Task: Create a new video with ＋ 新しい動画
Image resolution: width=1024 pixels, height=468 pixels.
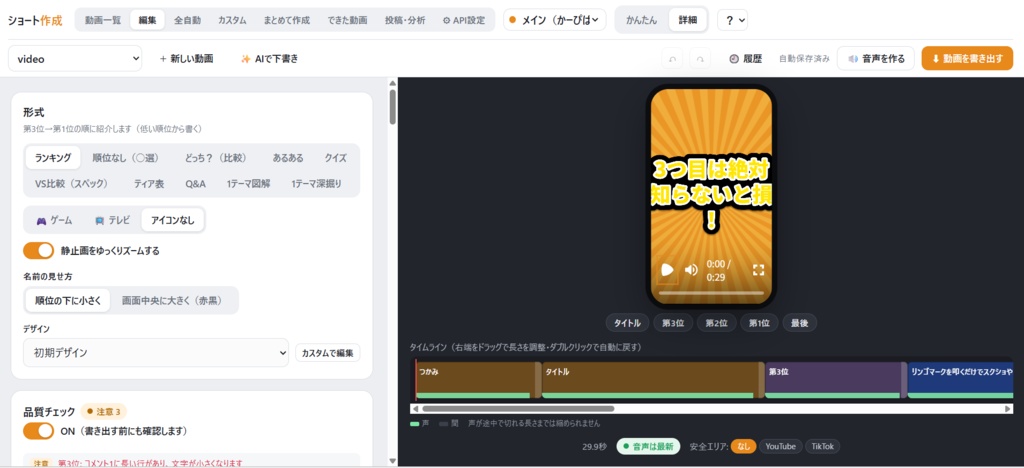Action: (186, 59)
